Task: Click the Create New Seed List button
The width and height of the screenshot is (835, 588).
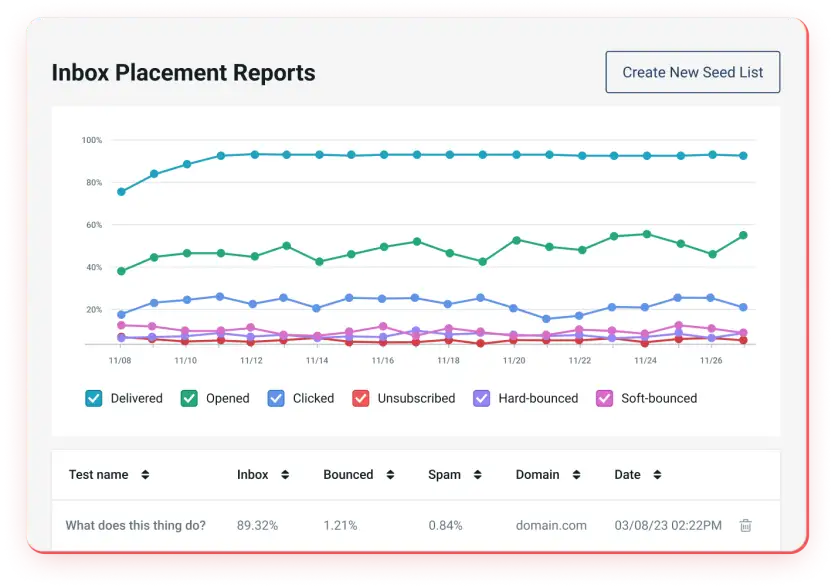Action: (x=692, y=72)
